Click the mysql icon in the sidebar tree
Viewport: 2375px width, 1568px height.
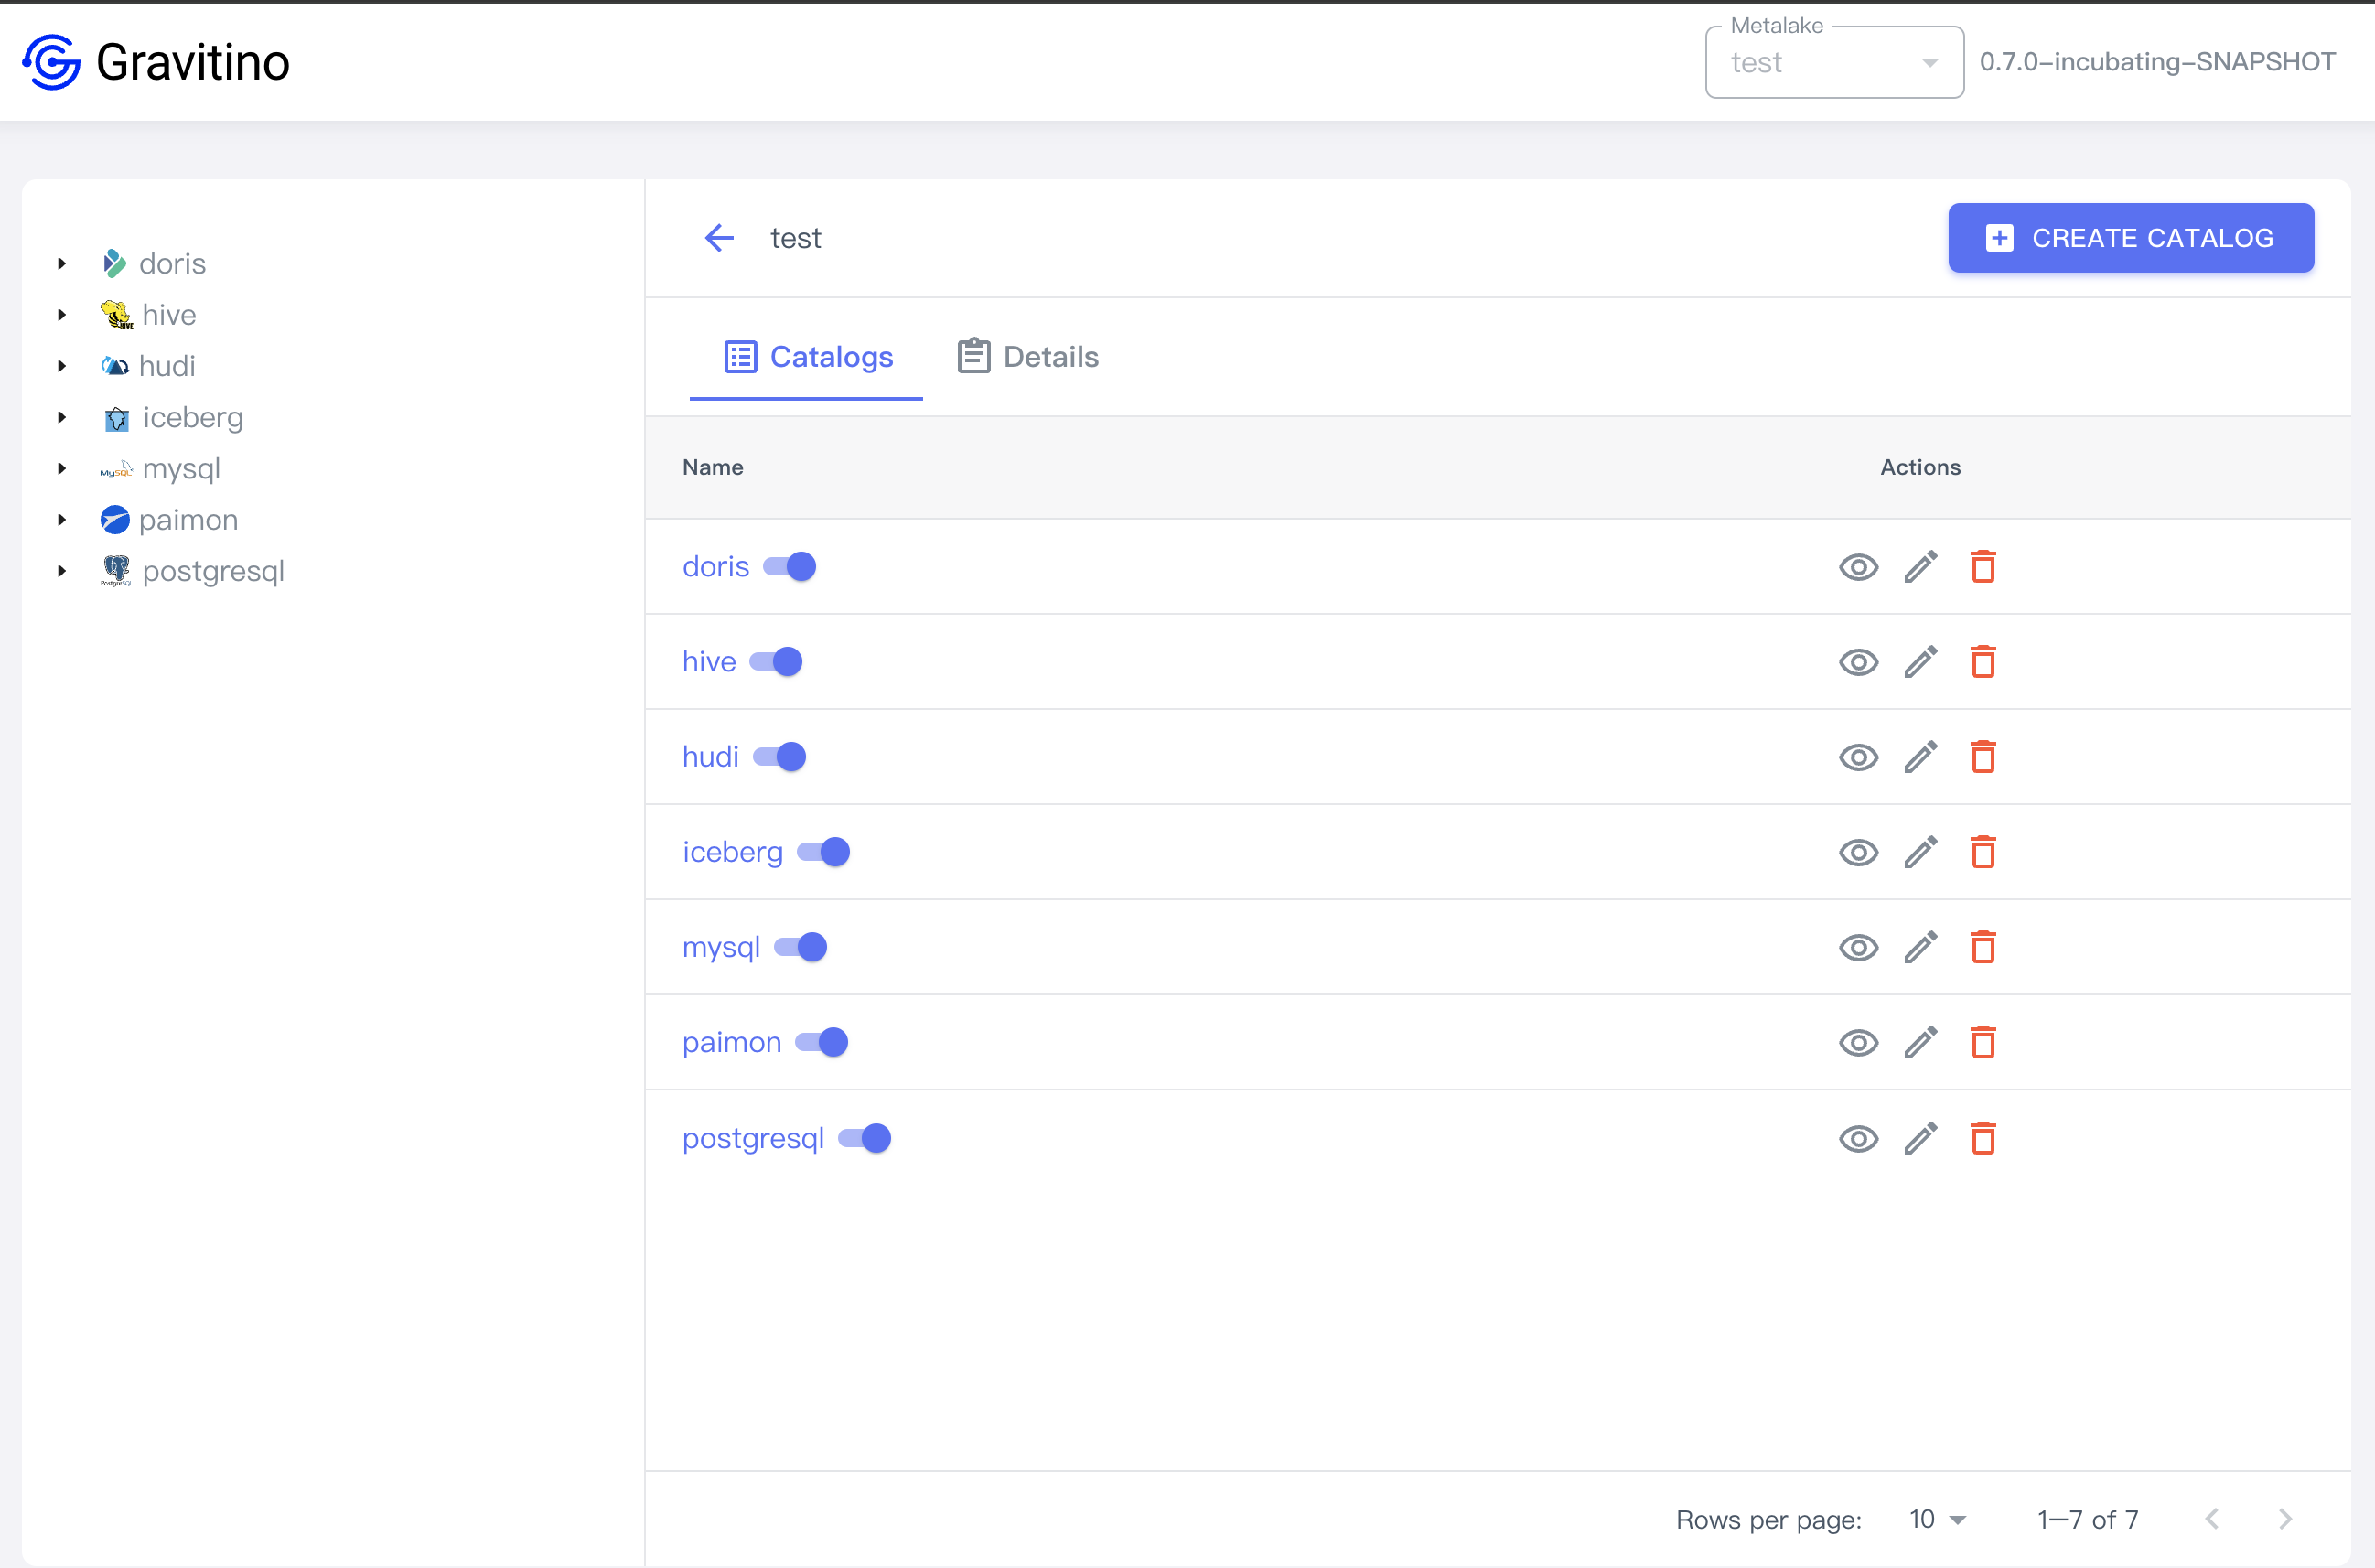[x=116, y=469]
